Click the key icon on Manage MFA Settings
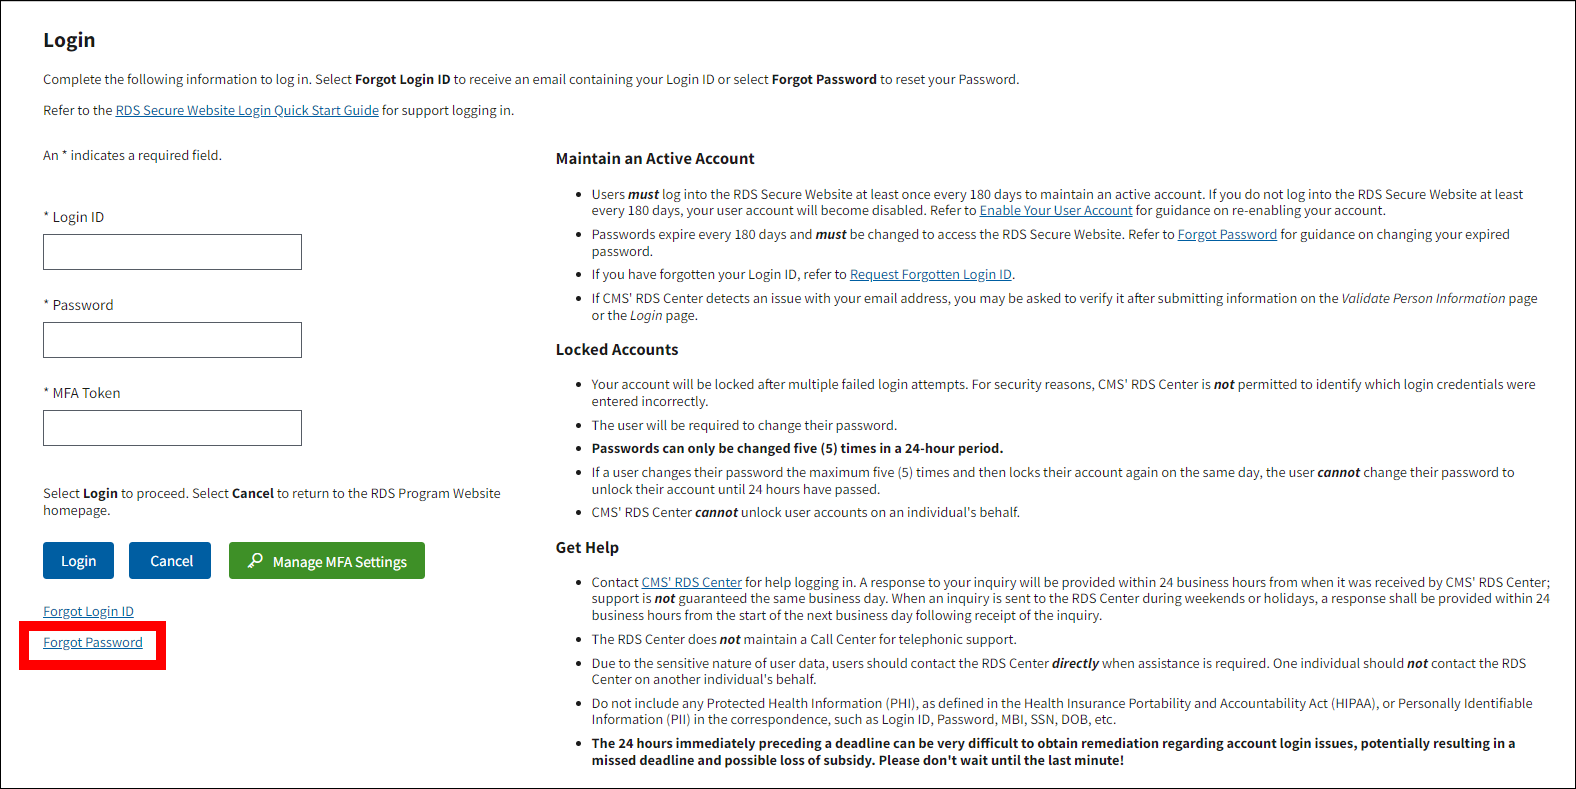Screen dimensions: 1576x789 [x=255, y=561]
